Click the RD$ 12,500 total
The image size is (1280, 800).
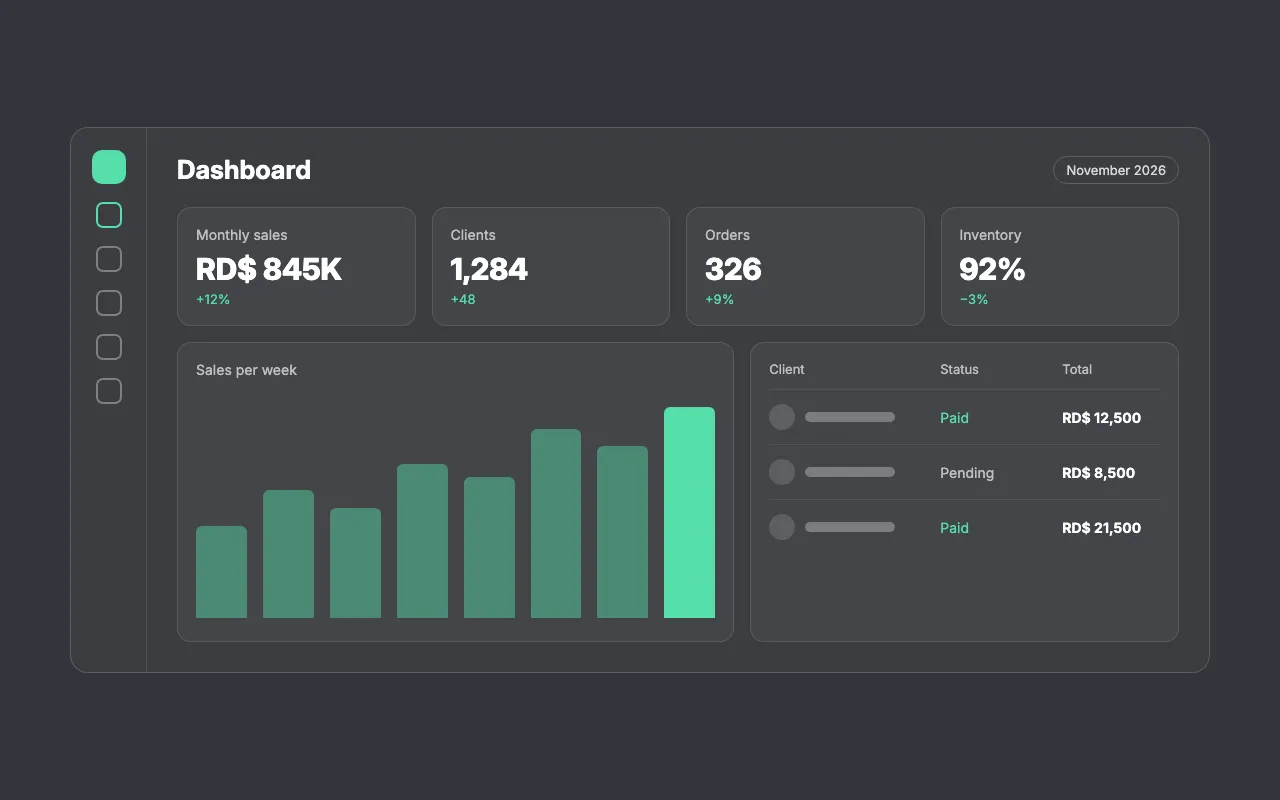1101,418
